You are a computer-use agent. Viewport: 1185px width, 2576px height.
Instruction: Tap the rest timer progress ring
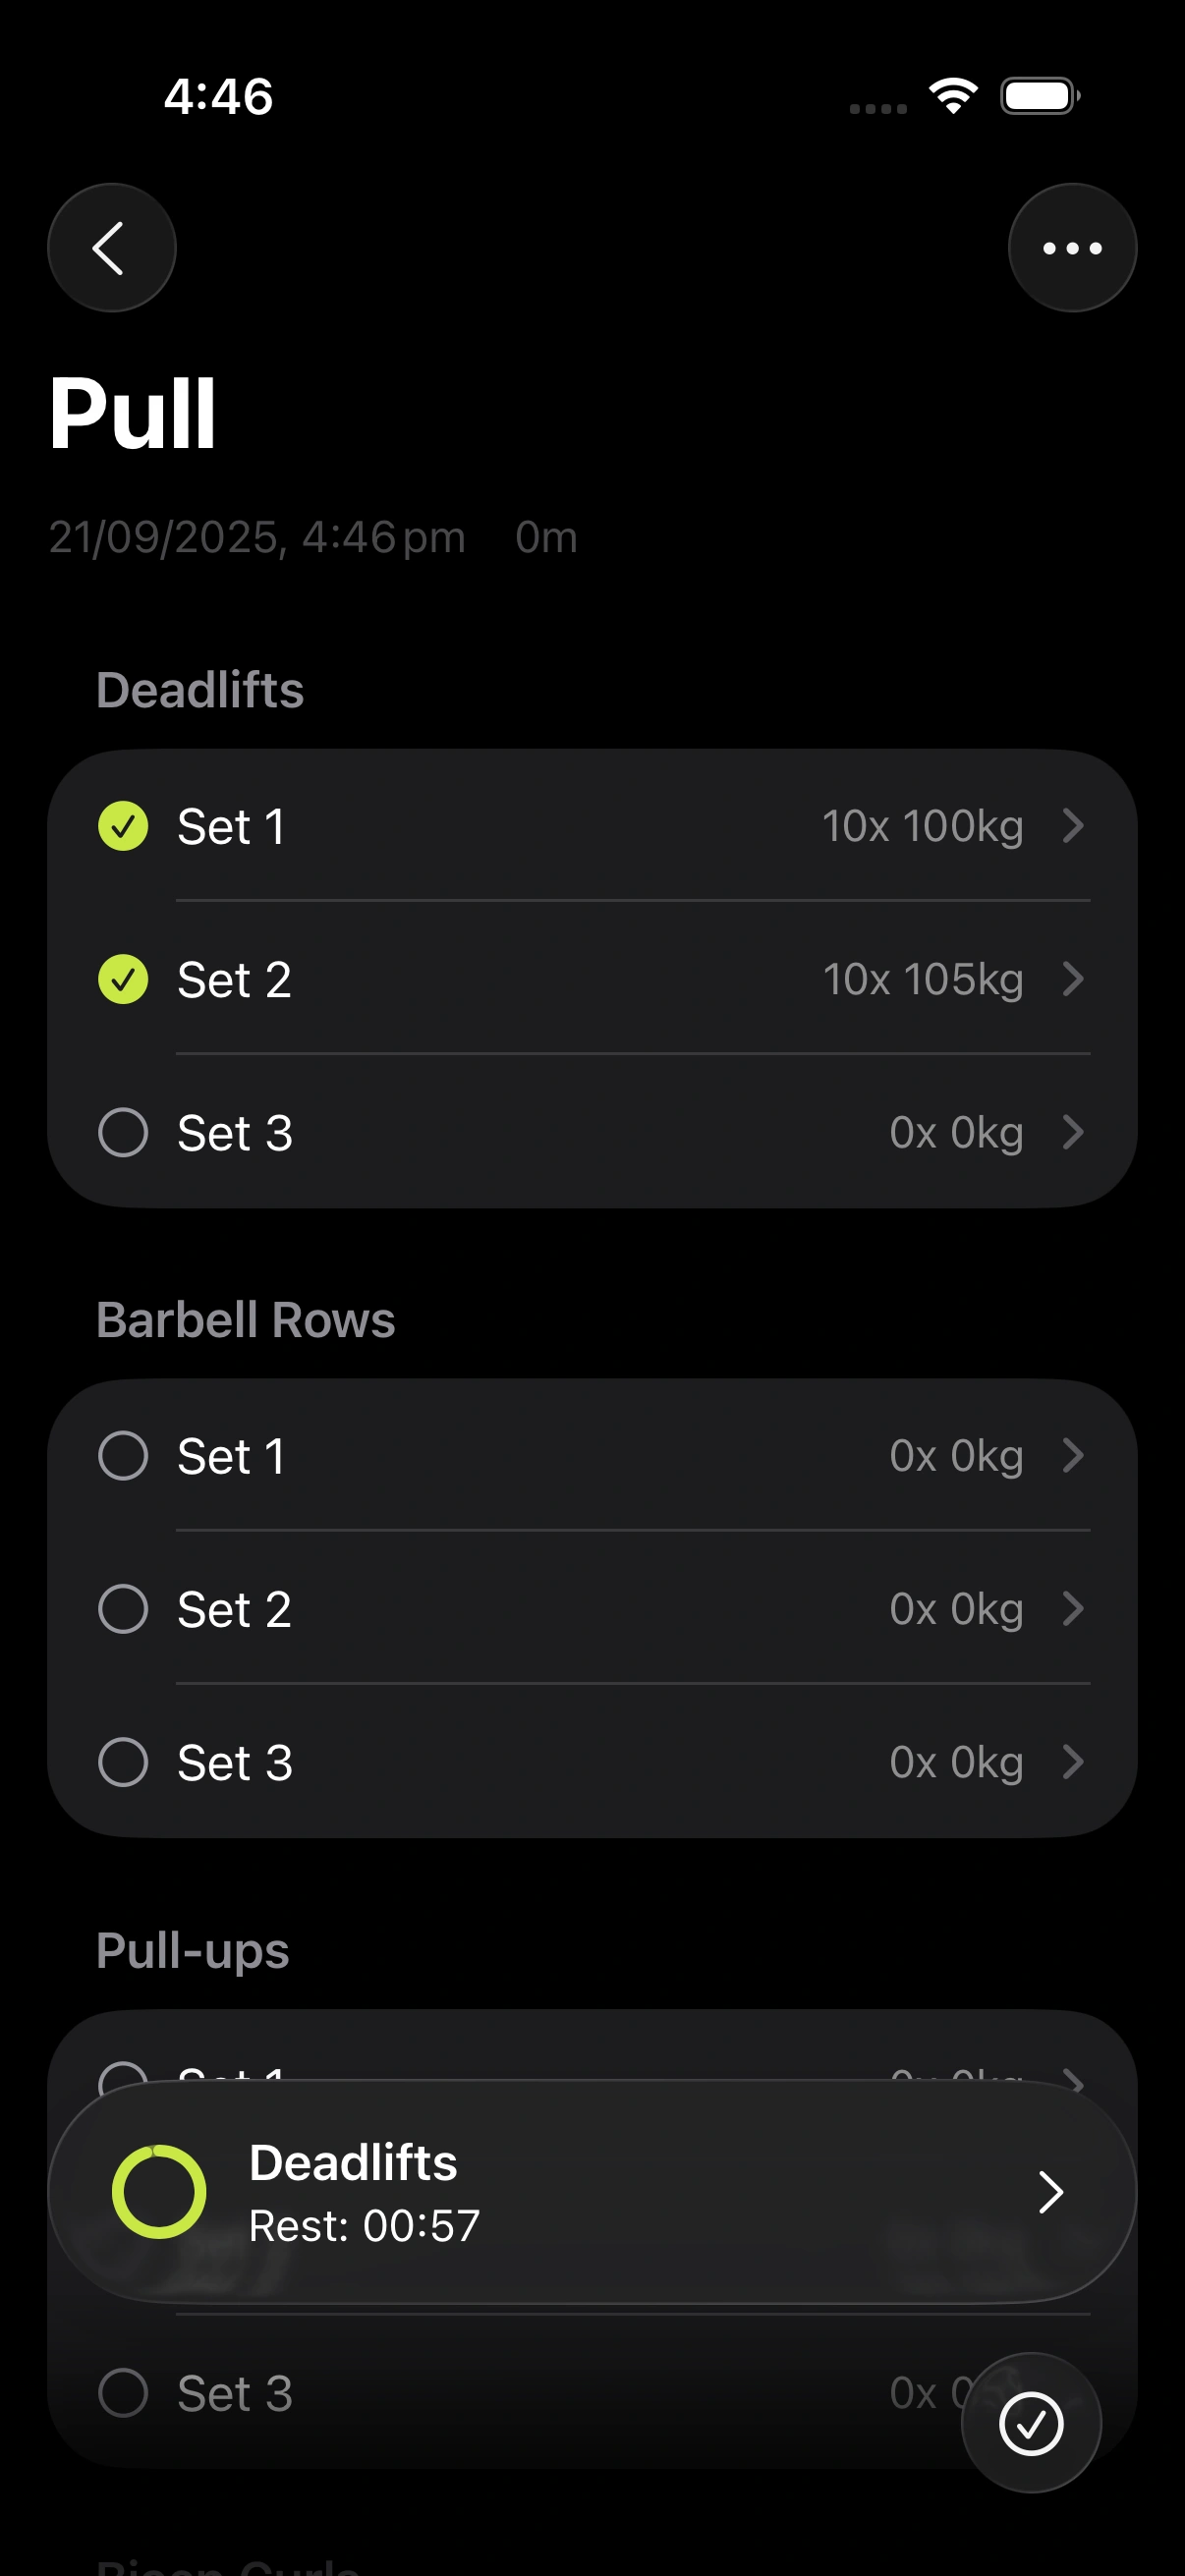click(x=159, y=2191)
